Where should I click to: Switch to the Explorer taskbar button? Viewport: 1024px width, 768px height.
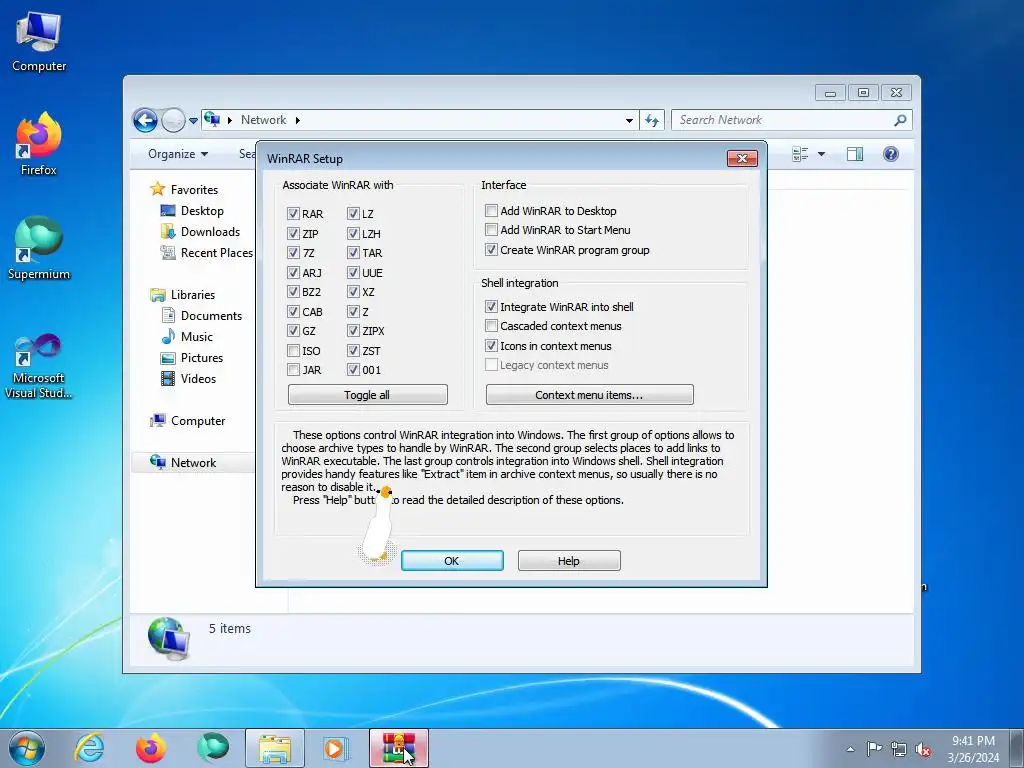[275, 748]
